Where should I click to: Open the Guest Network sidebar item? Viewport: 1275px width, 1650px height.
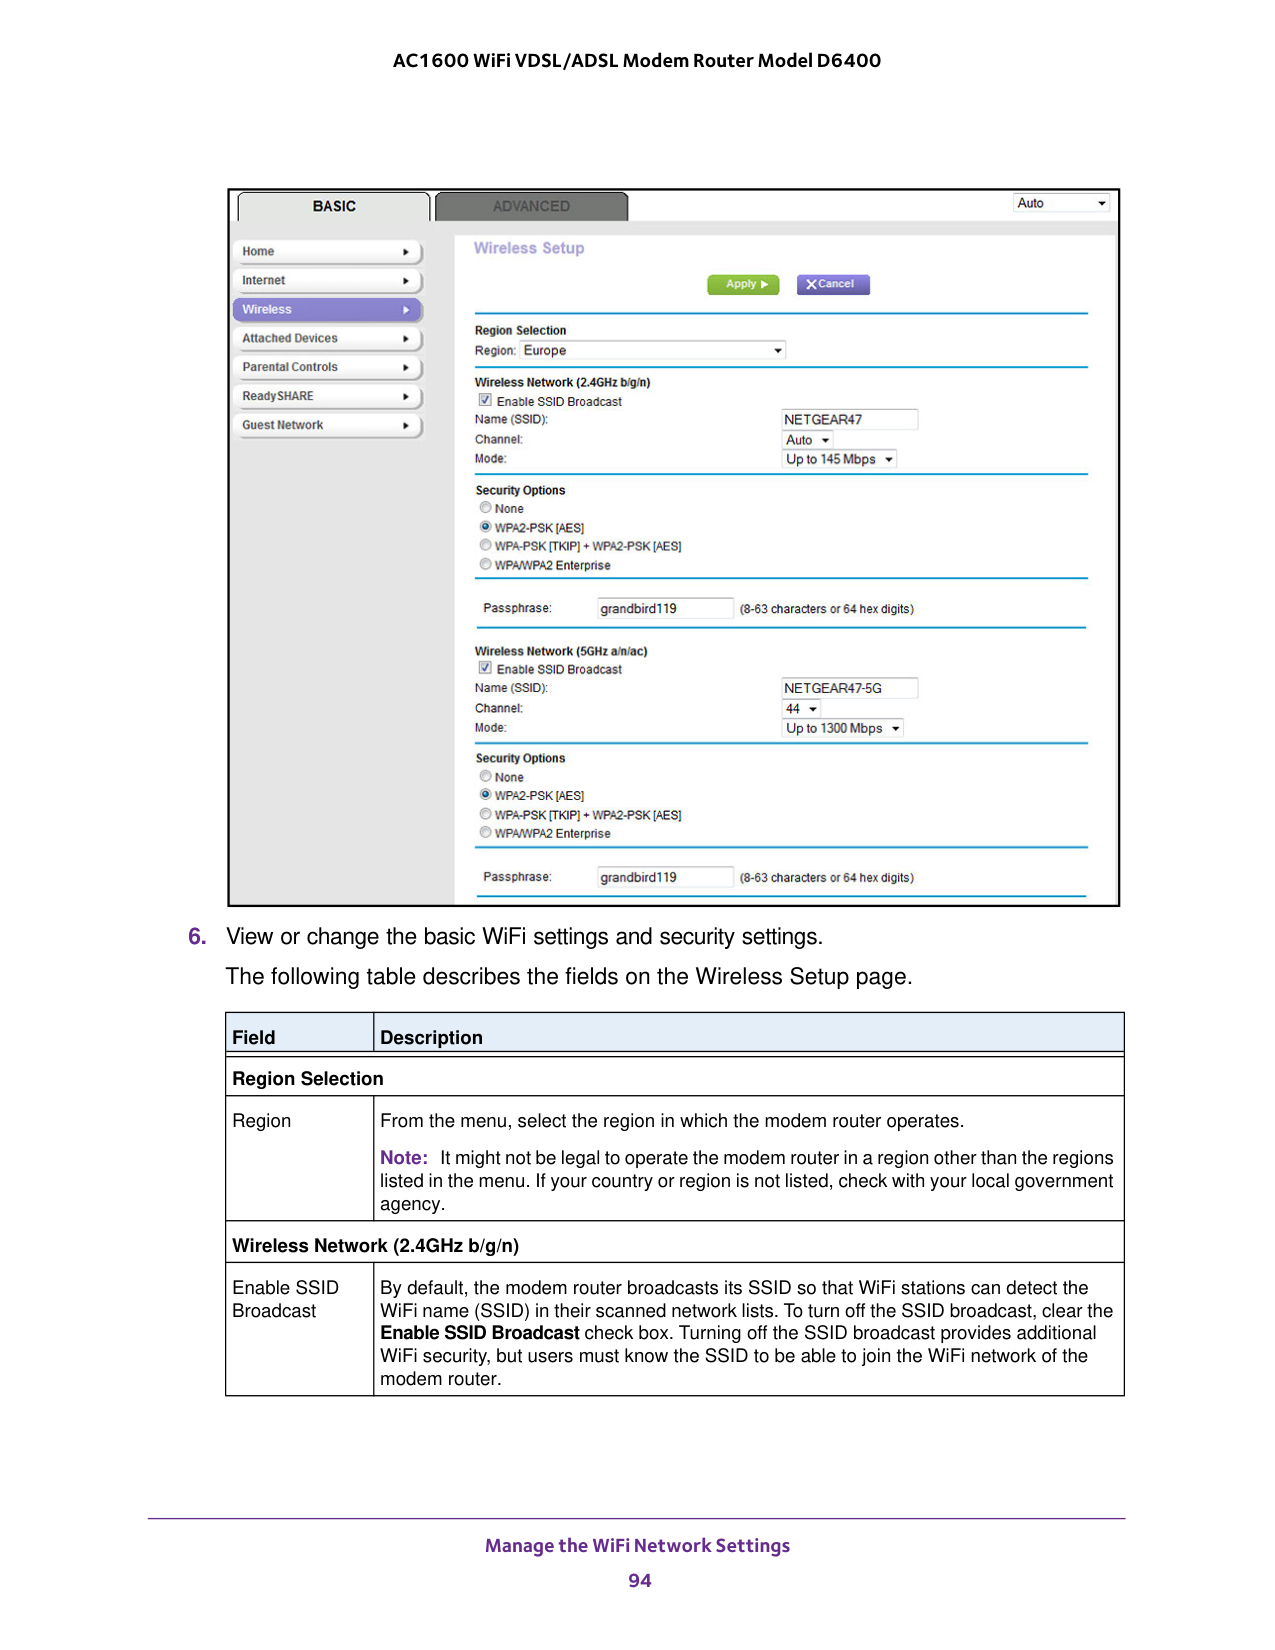pyautogui.click(x=326, y=426)
